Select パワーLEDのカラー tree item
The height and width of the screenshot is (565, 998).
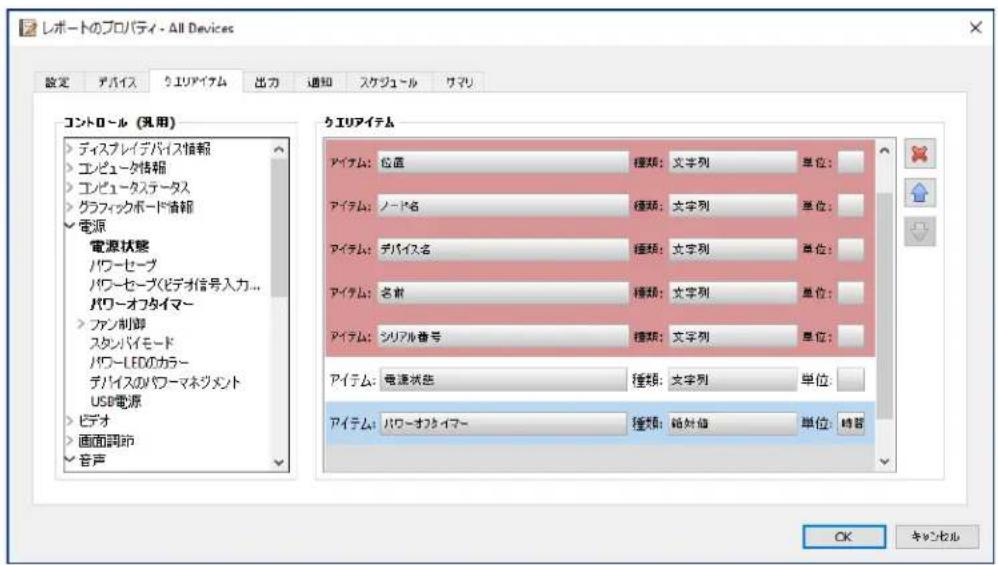point(139,363)
